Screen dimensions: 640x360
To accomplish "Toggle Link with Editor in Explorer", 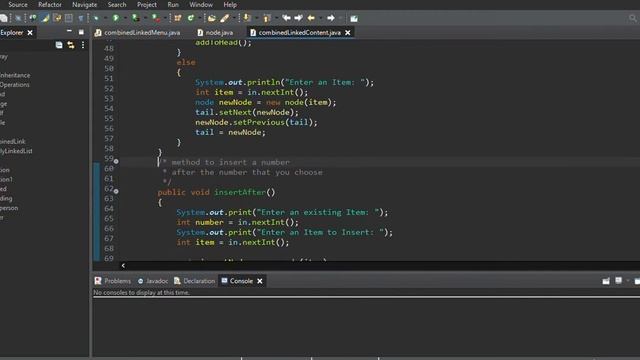I will point(71,45).
